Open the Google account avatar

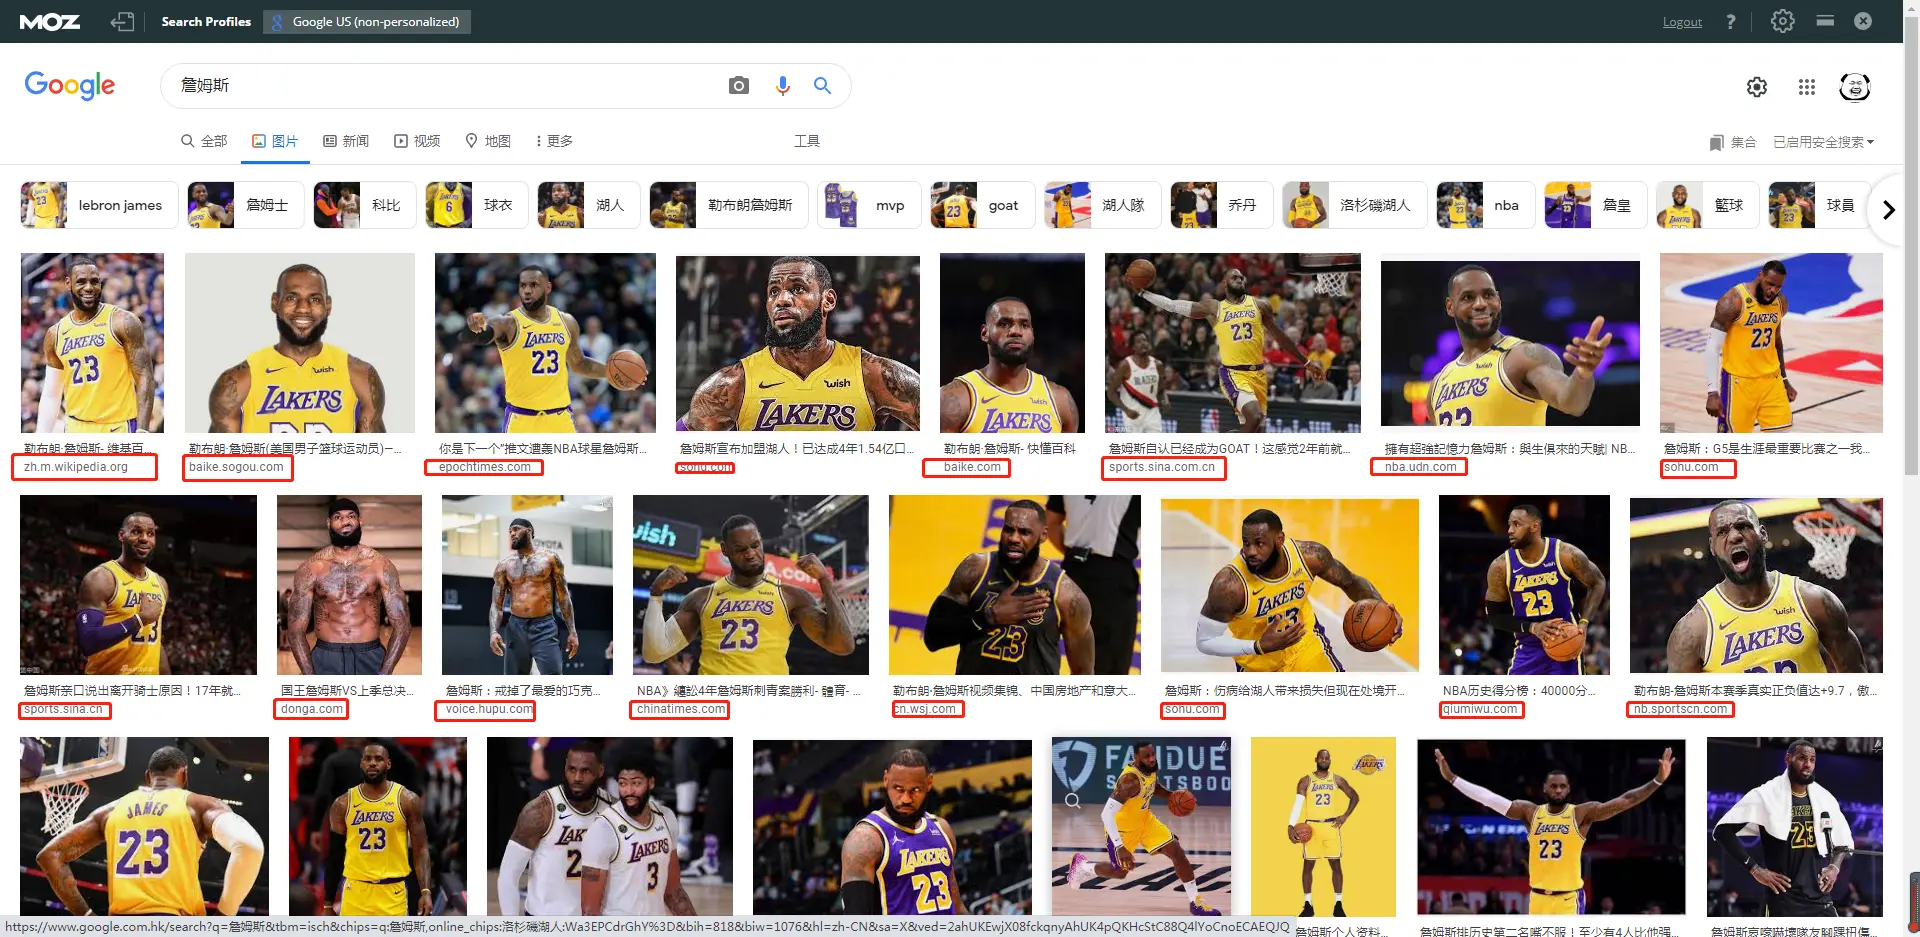point(1854,87)
